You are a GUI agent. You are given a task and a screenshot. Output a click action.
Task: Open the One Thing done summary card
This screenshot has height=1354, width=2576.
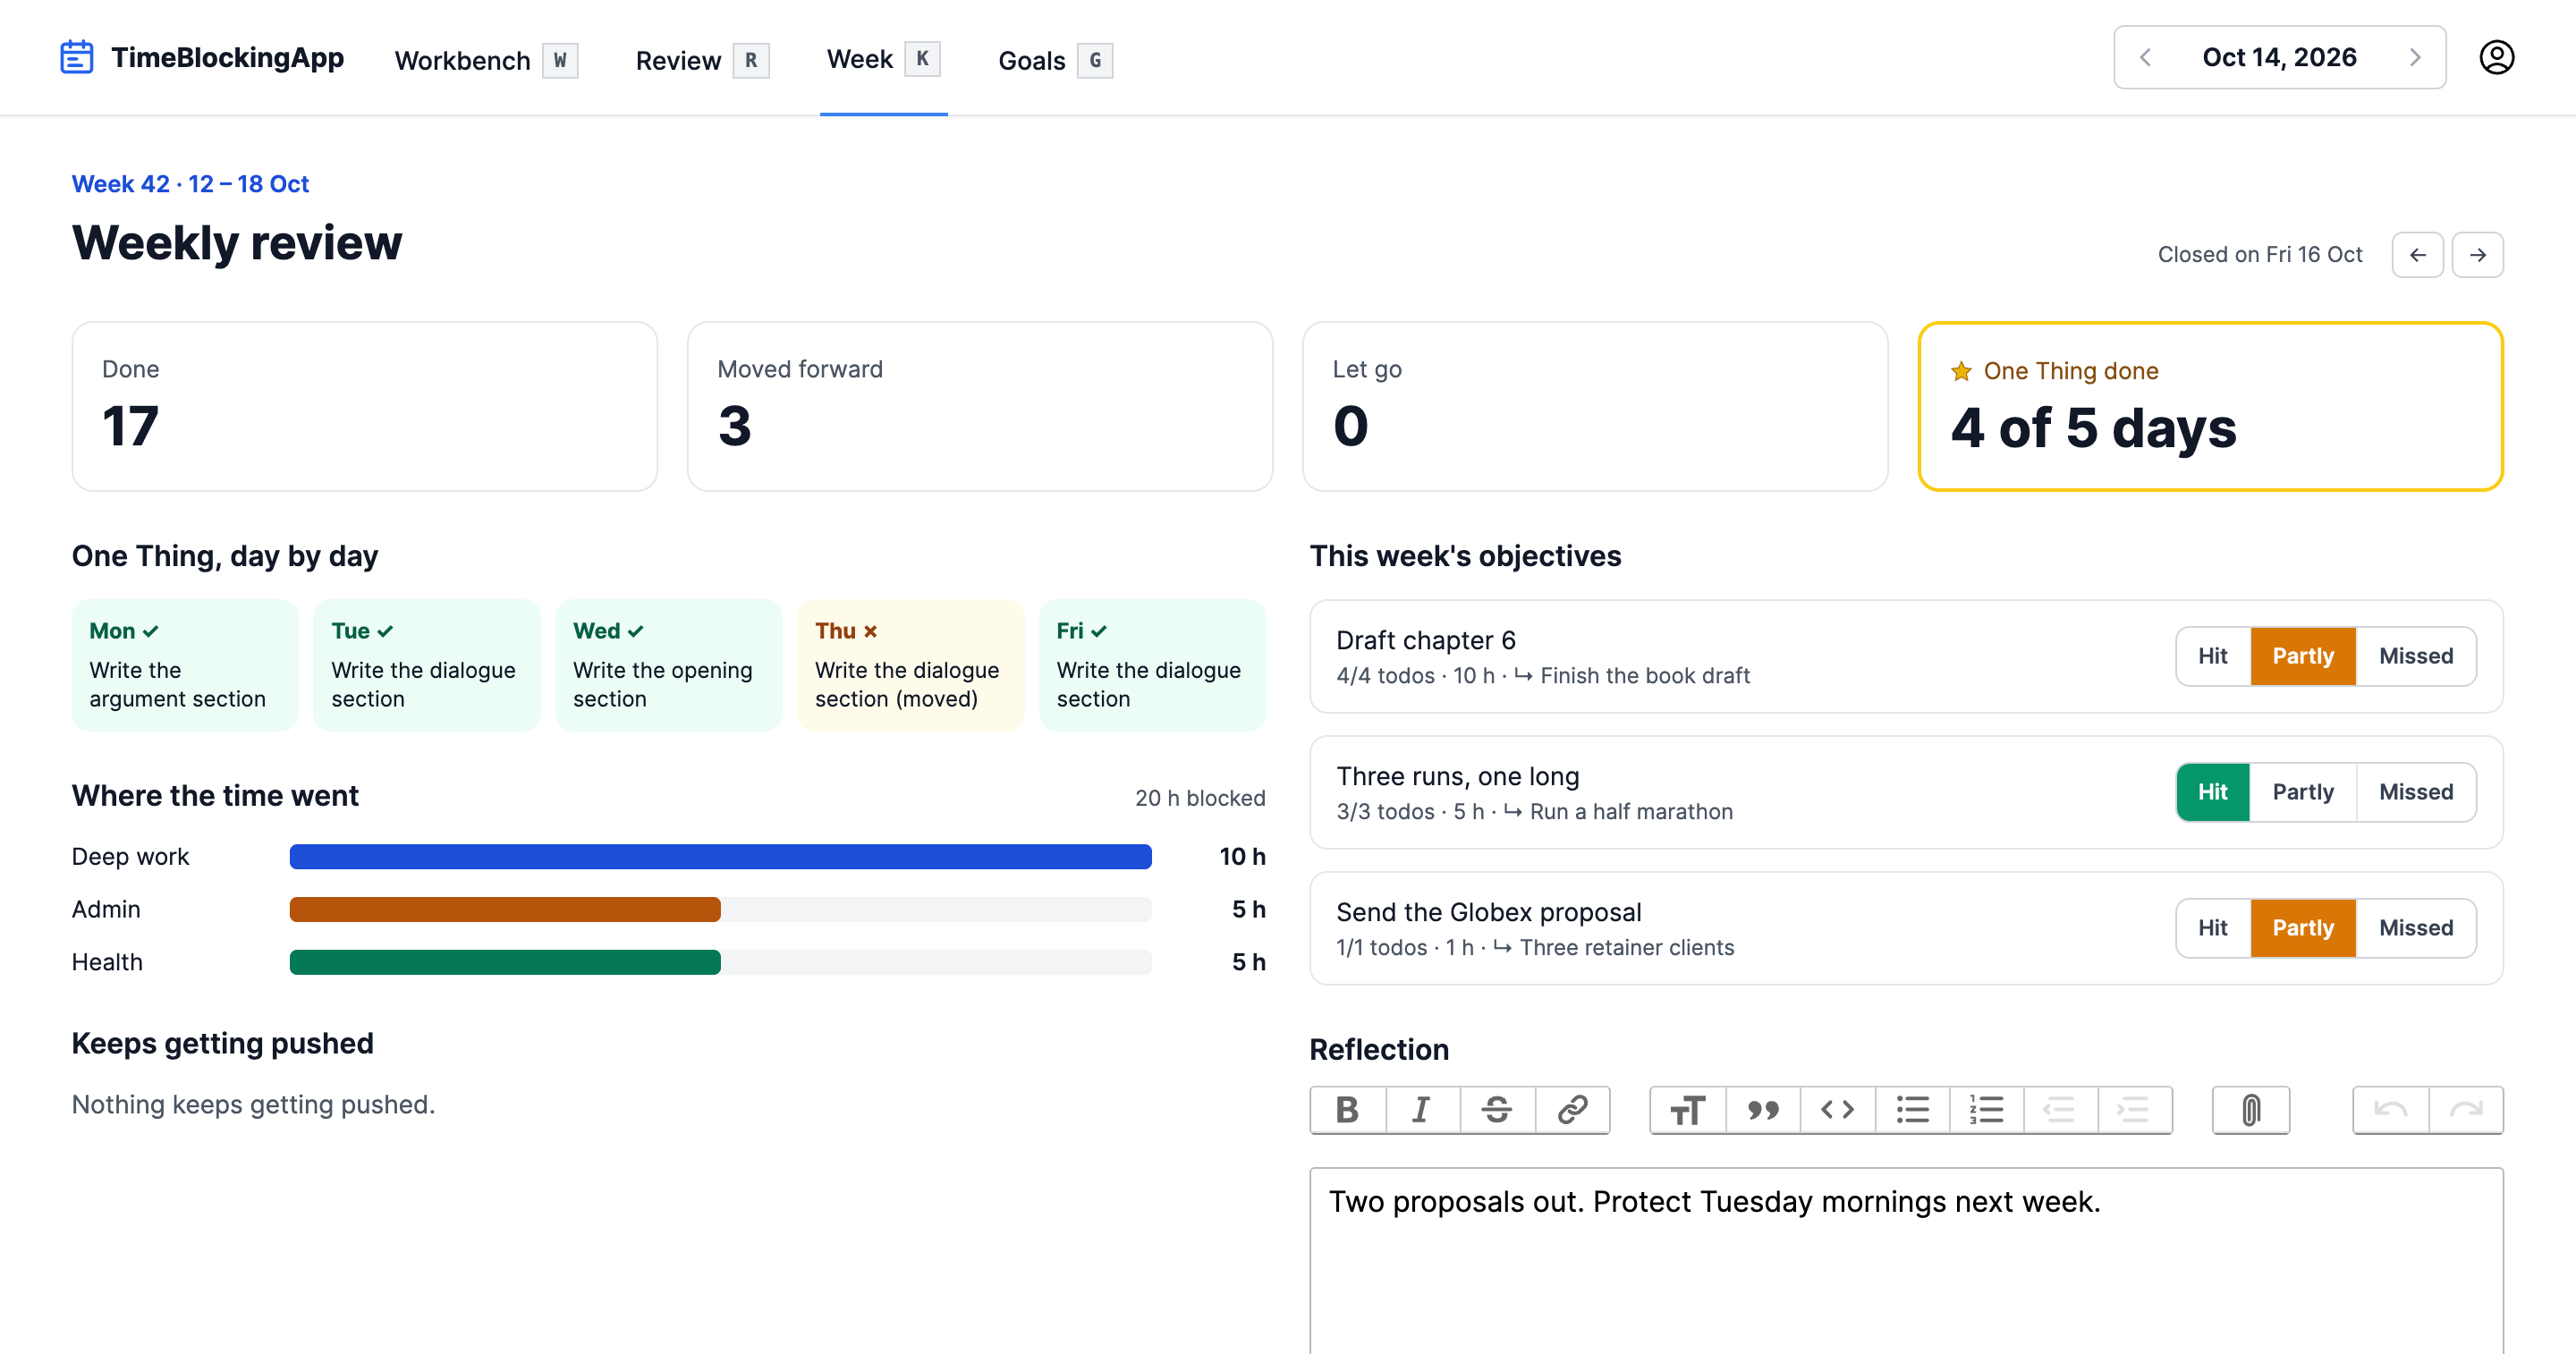tap(2210, 406)
